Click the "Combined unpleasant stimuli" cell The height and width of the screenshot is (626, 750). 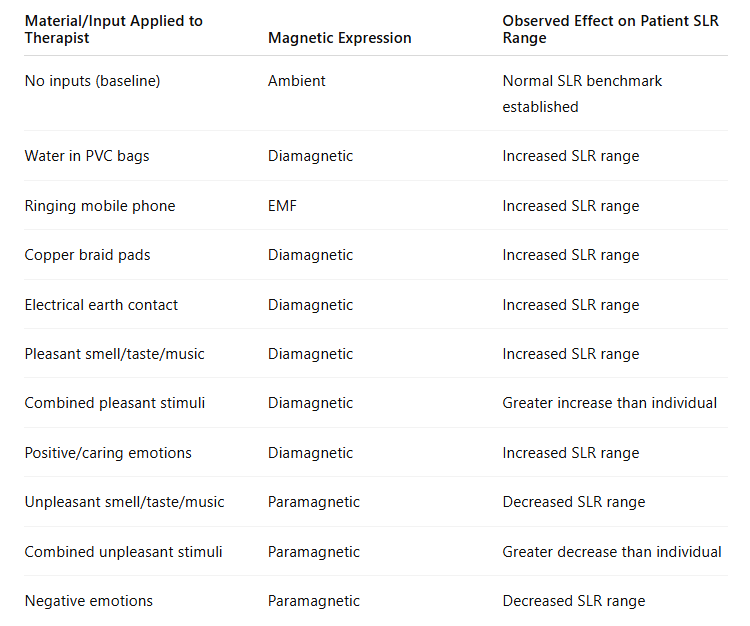click(x=123, y=552)
